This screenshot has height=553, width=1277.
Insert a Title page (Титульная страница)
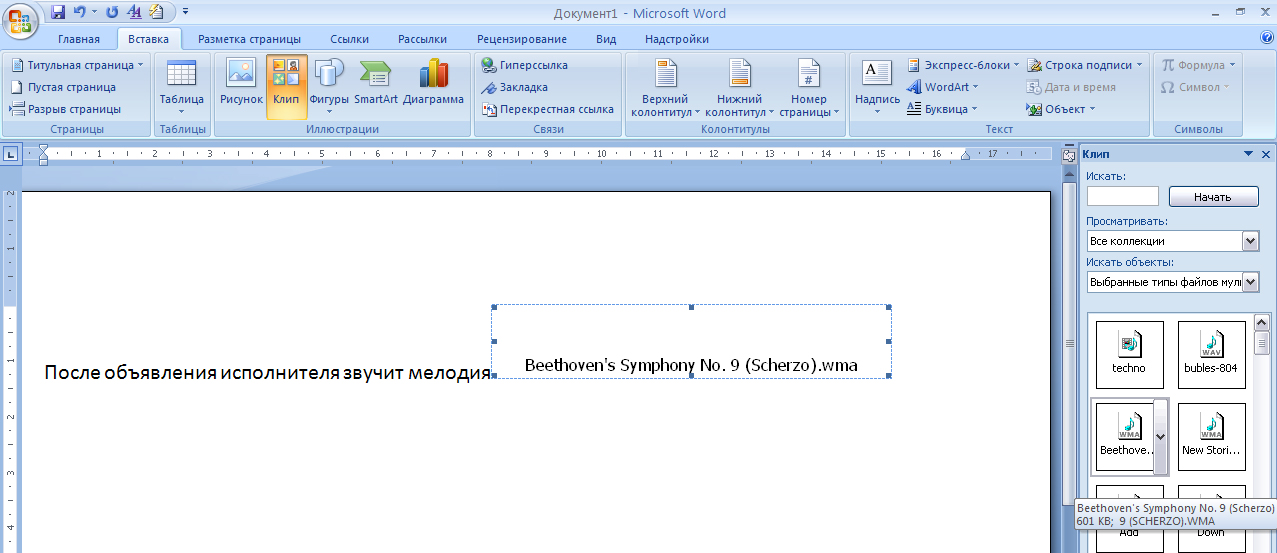76,65
